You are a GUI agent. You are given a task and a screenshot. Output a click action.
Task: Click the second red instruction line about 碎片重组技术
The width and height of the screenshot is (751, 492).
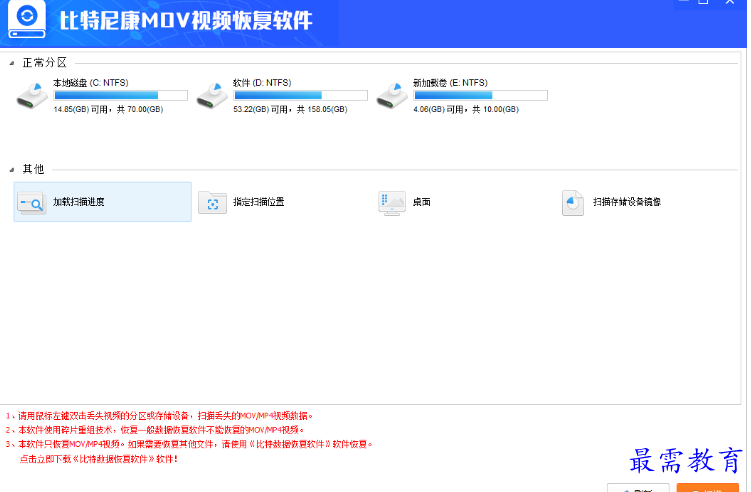[155, 430]
